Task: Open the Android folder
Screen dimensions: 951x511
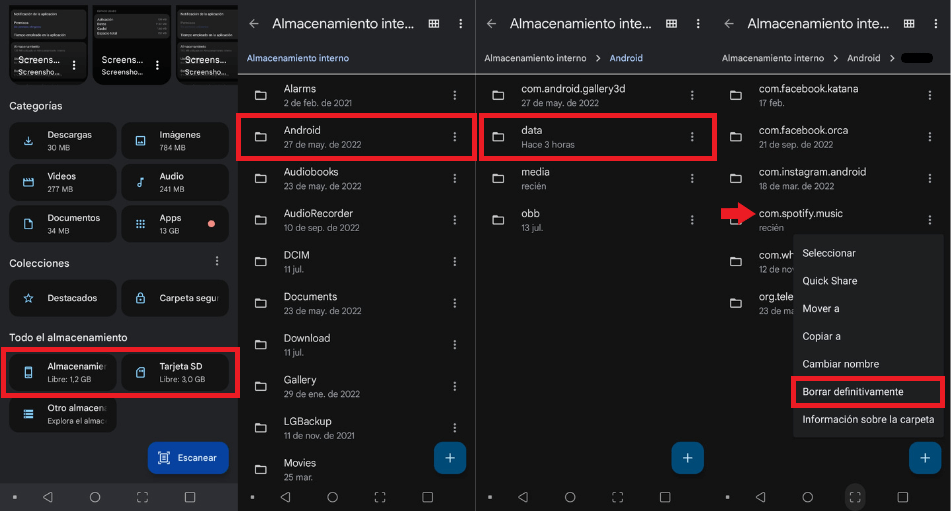Action: click(356, 137)
